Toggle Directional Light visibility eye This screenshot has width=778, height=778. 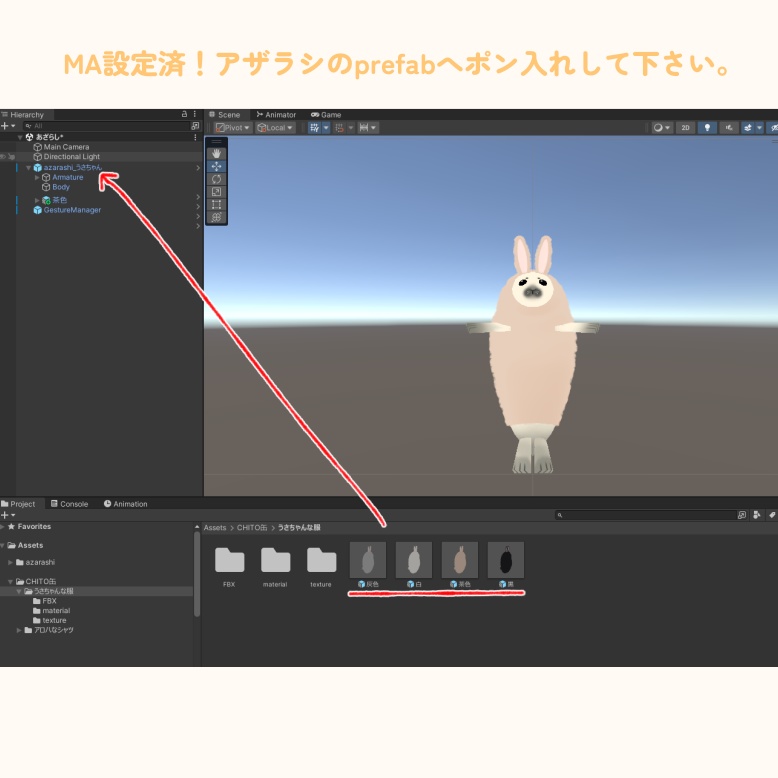[3, 157]
